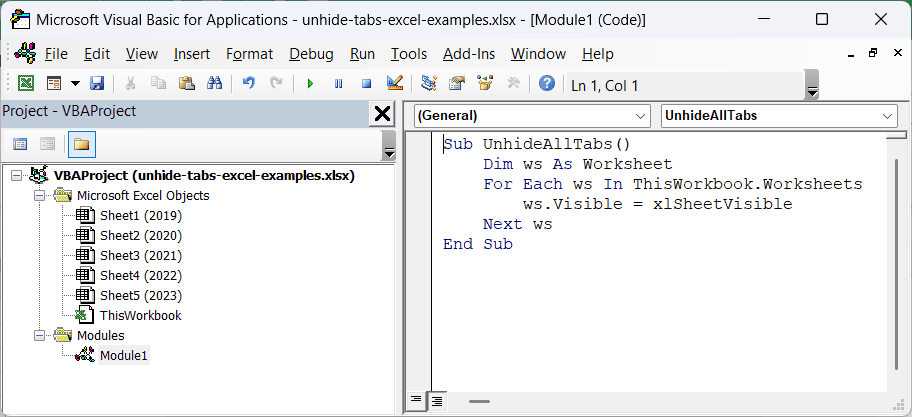The width and height of the screenshot is (912, 417).
Task: Toggle Design Mode icon
Action: [x=395, y=84]
